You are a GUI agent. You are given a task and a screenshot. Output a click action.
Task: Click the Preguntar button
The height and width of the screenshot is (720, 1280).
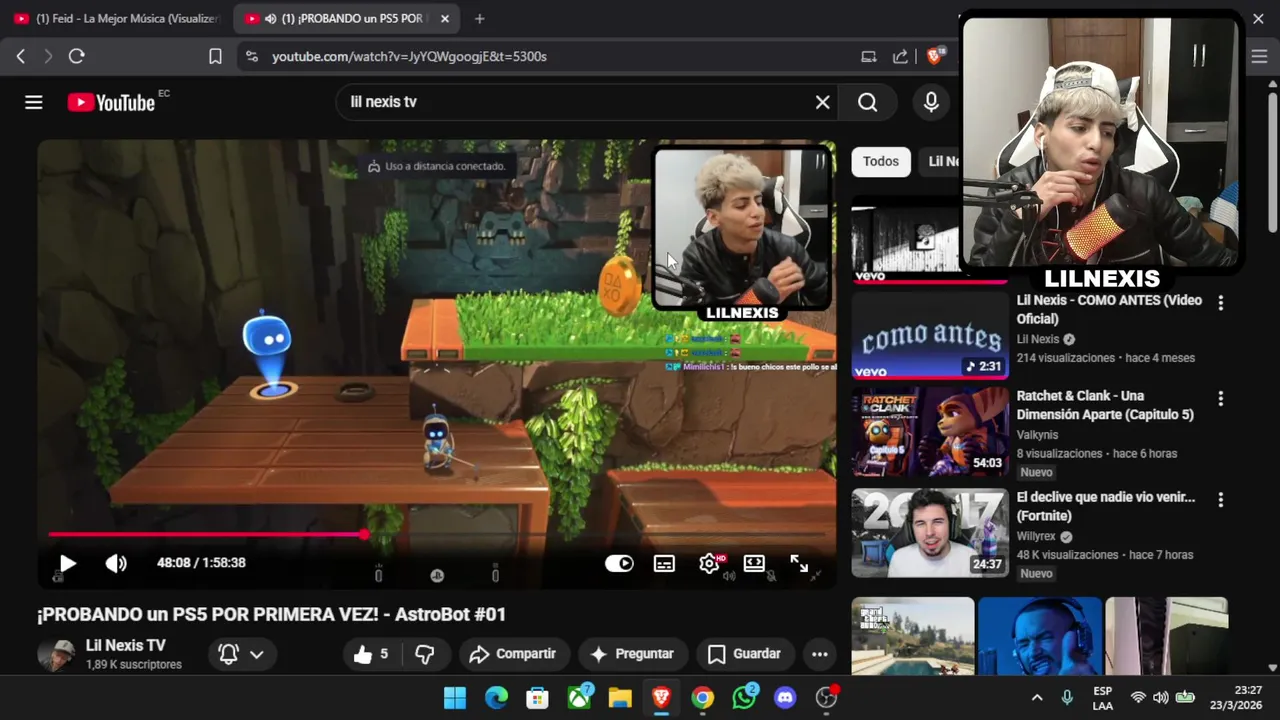pyautogui.click(x=632, y=654)
